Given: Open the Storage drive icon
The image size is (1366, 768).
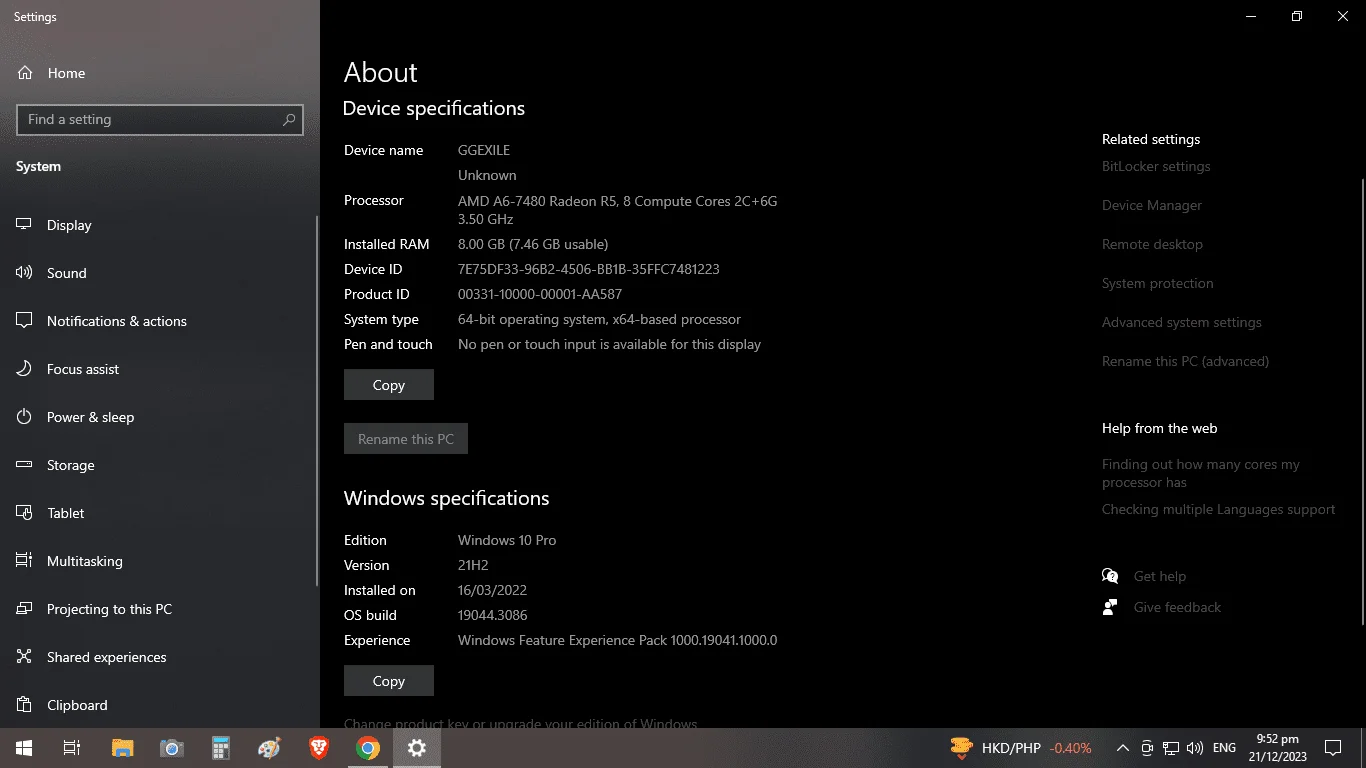Looking at the screenshot, I should coord(25,465).
